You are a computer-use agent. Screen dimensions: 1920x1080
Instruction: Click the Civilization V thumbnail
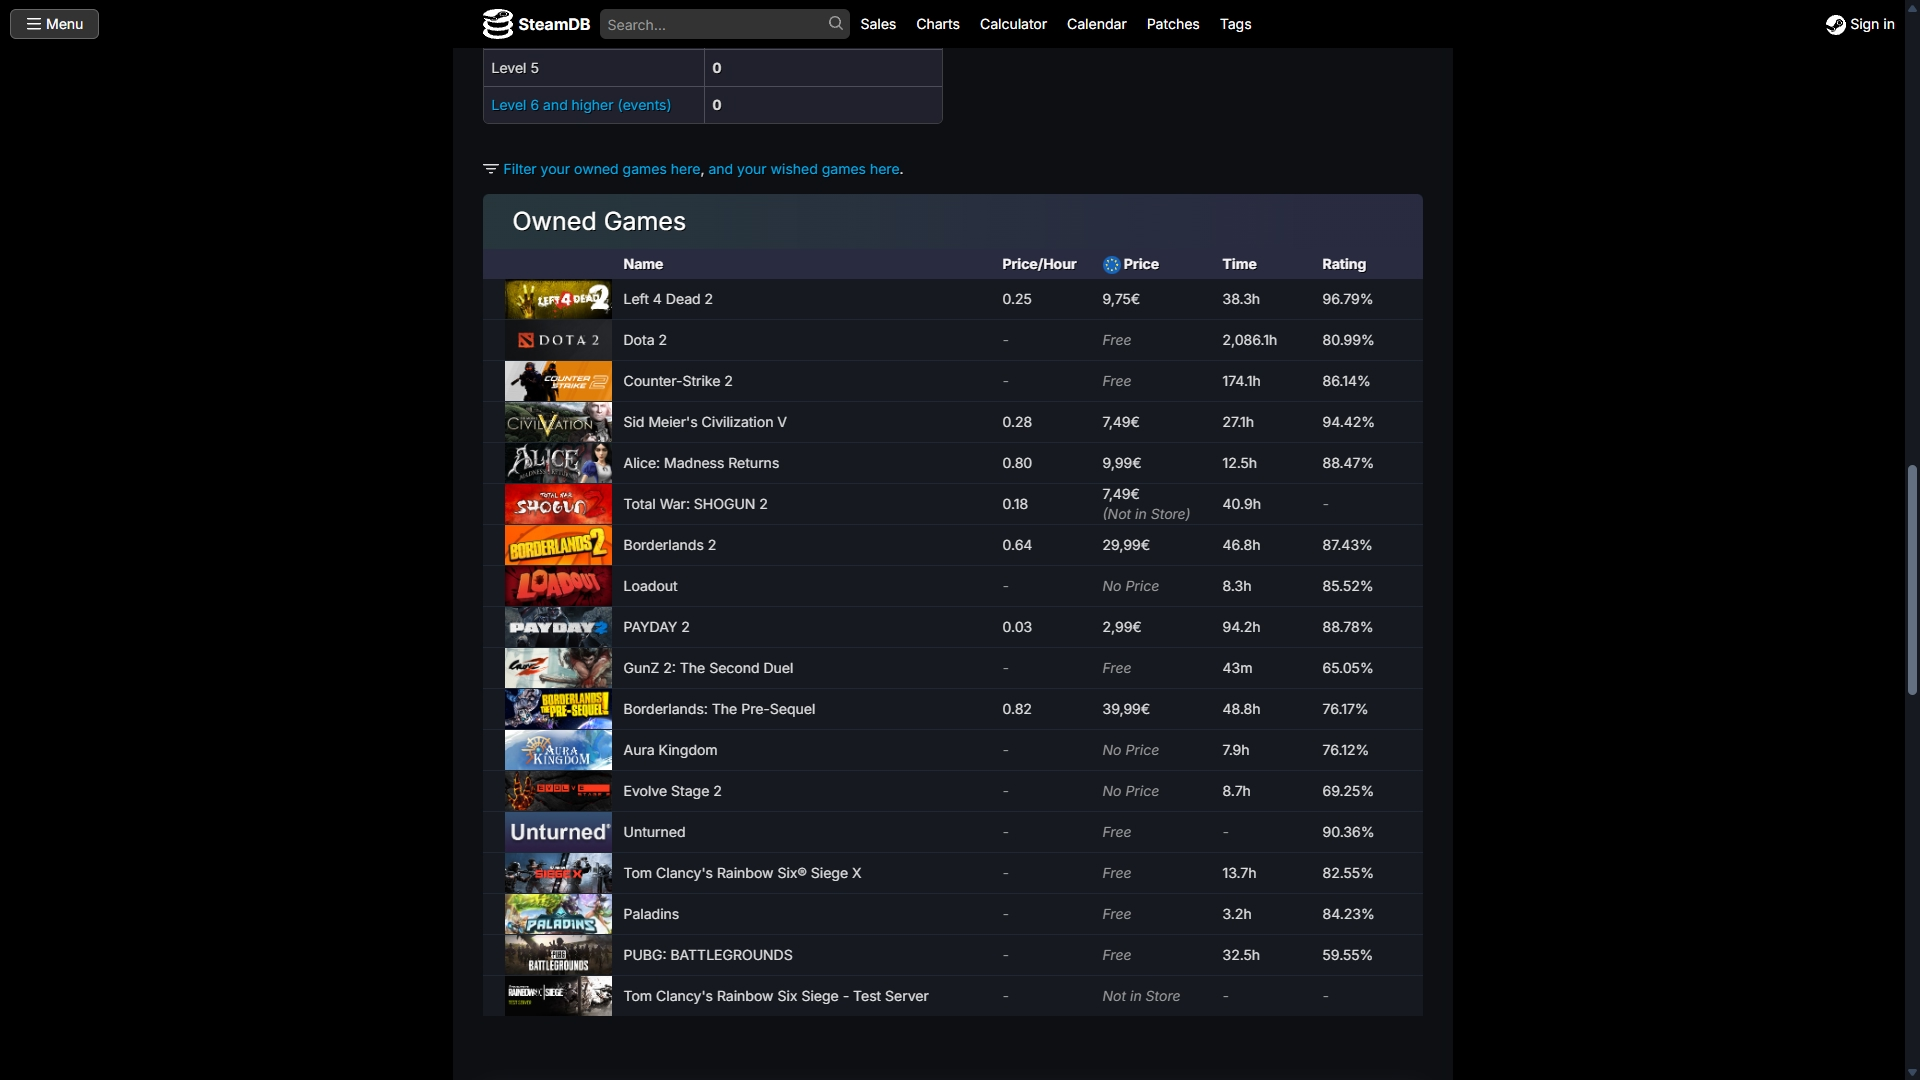pyautogui.click(x=558, y=422)
